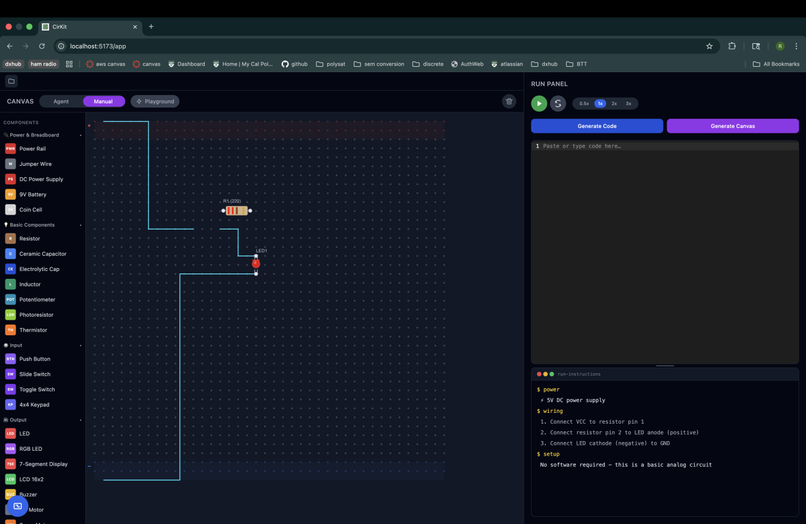Add a Photoresistor component
This screenshot has width=806, height=524.
tap(36, 315)
